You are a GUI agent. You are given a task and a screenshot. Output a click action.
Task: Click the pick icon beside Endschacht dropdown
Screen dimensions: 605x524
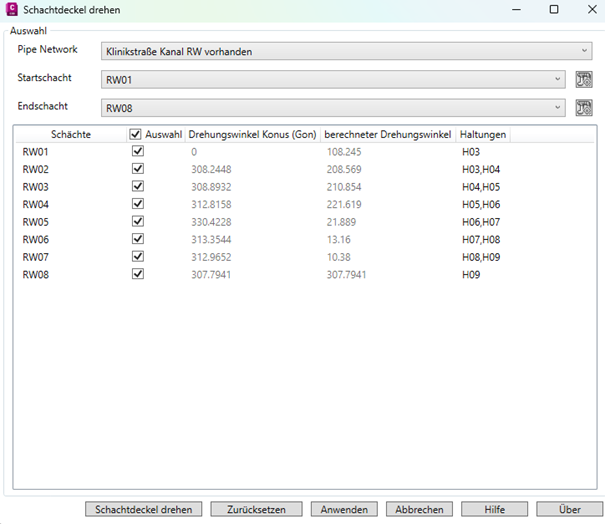(x=585, y=108)
